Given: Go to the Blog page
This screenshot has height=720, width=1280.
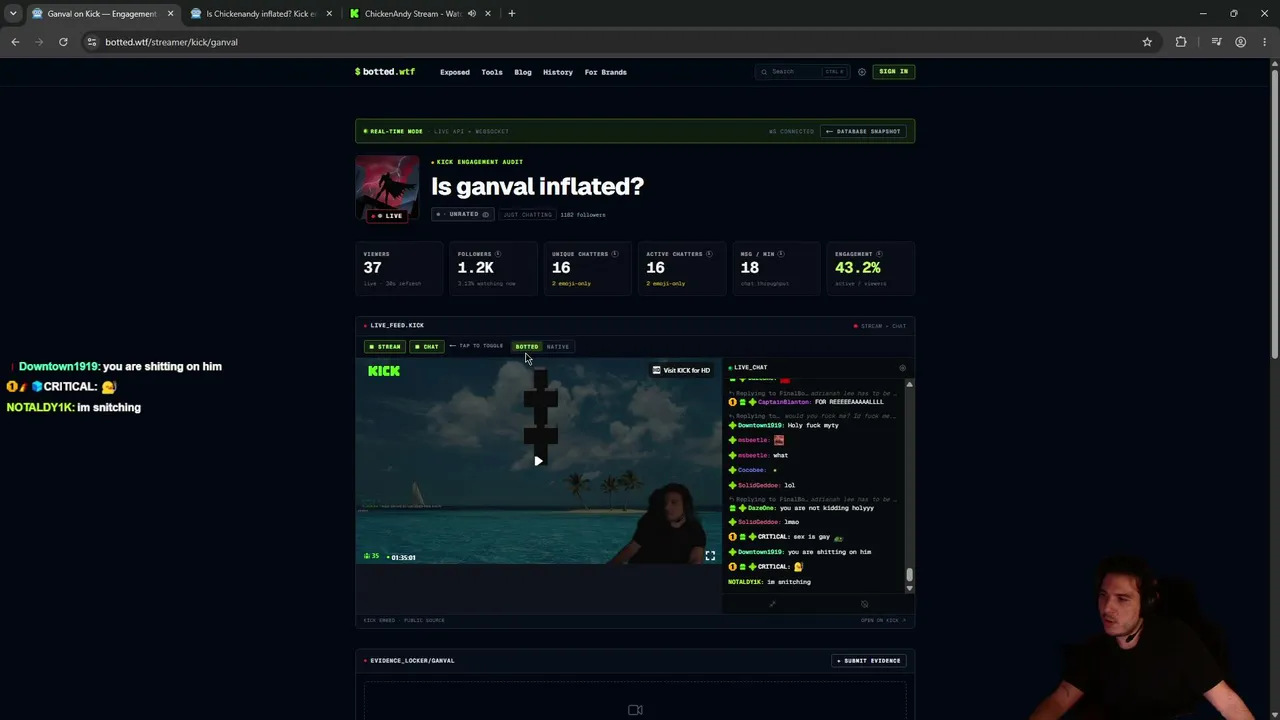Looking at the screenshot, I should coord(523,72).
